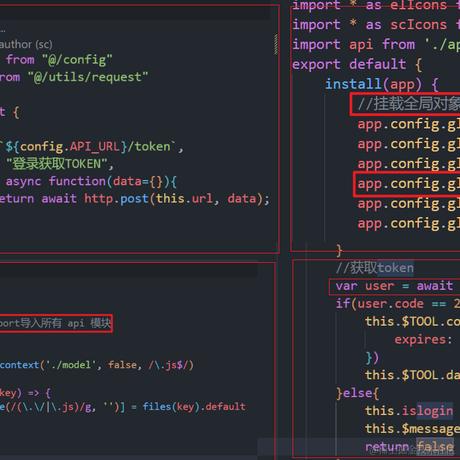
Task: Click the this.islogin statement
Action: tap(409, 411)
